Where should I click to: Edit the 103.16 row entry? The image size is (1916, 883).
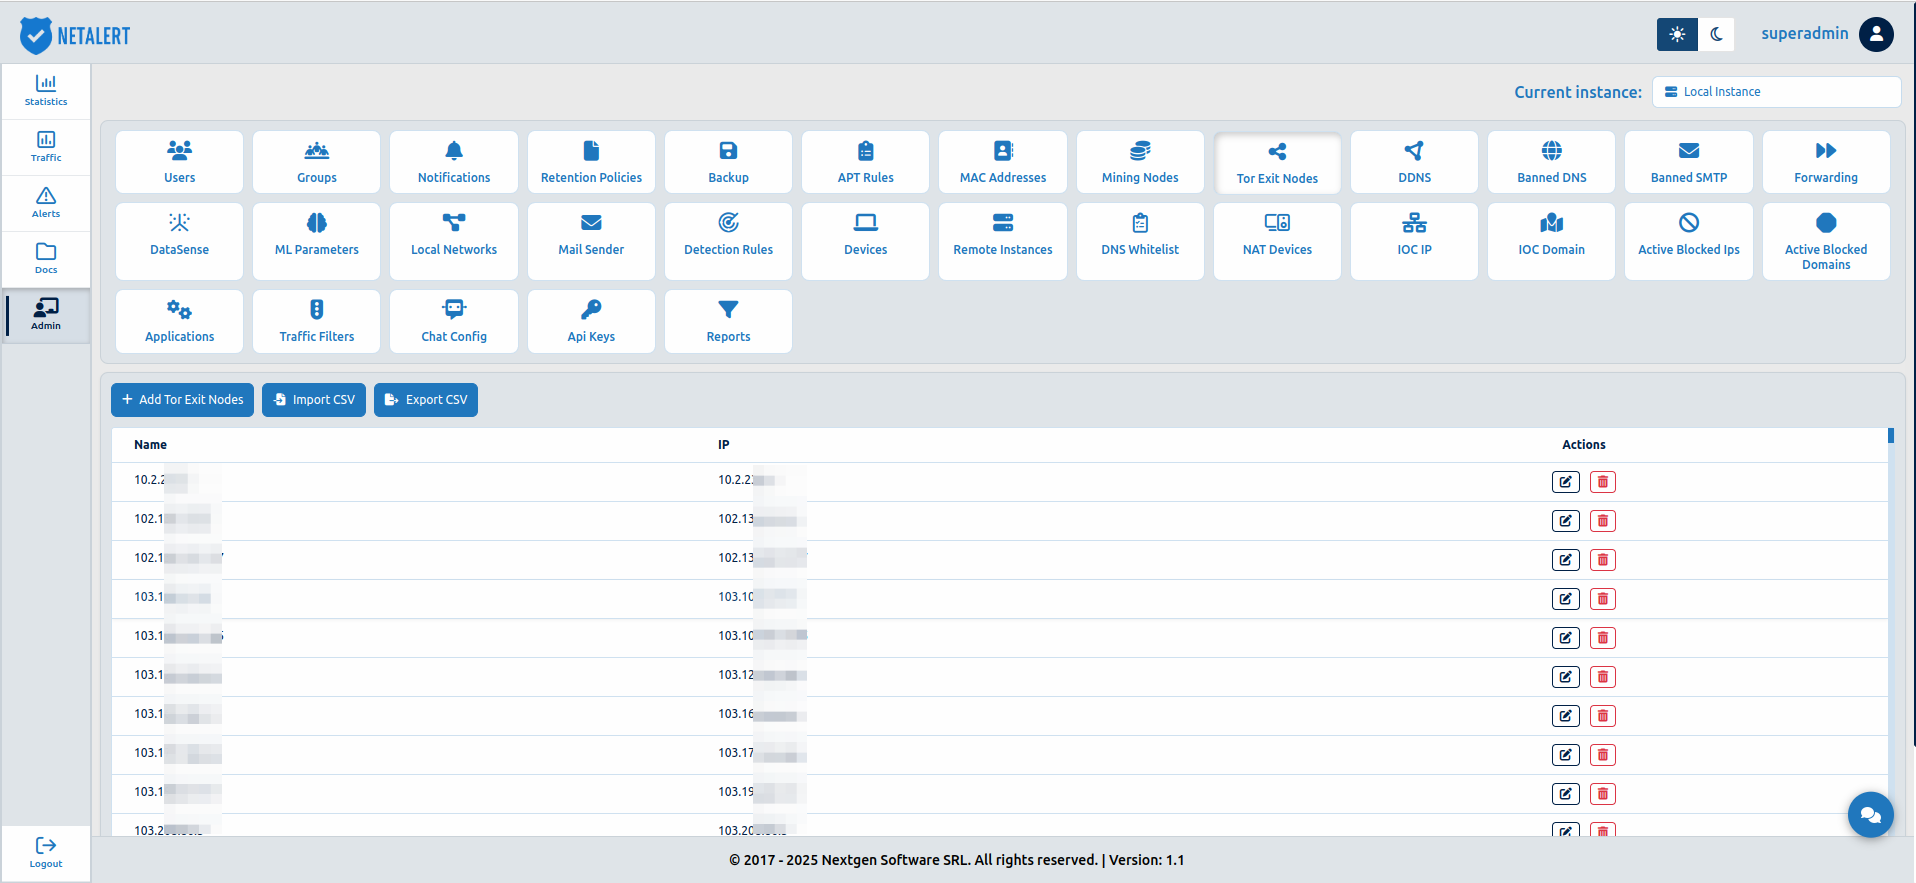click(x=1565, y=716)
